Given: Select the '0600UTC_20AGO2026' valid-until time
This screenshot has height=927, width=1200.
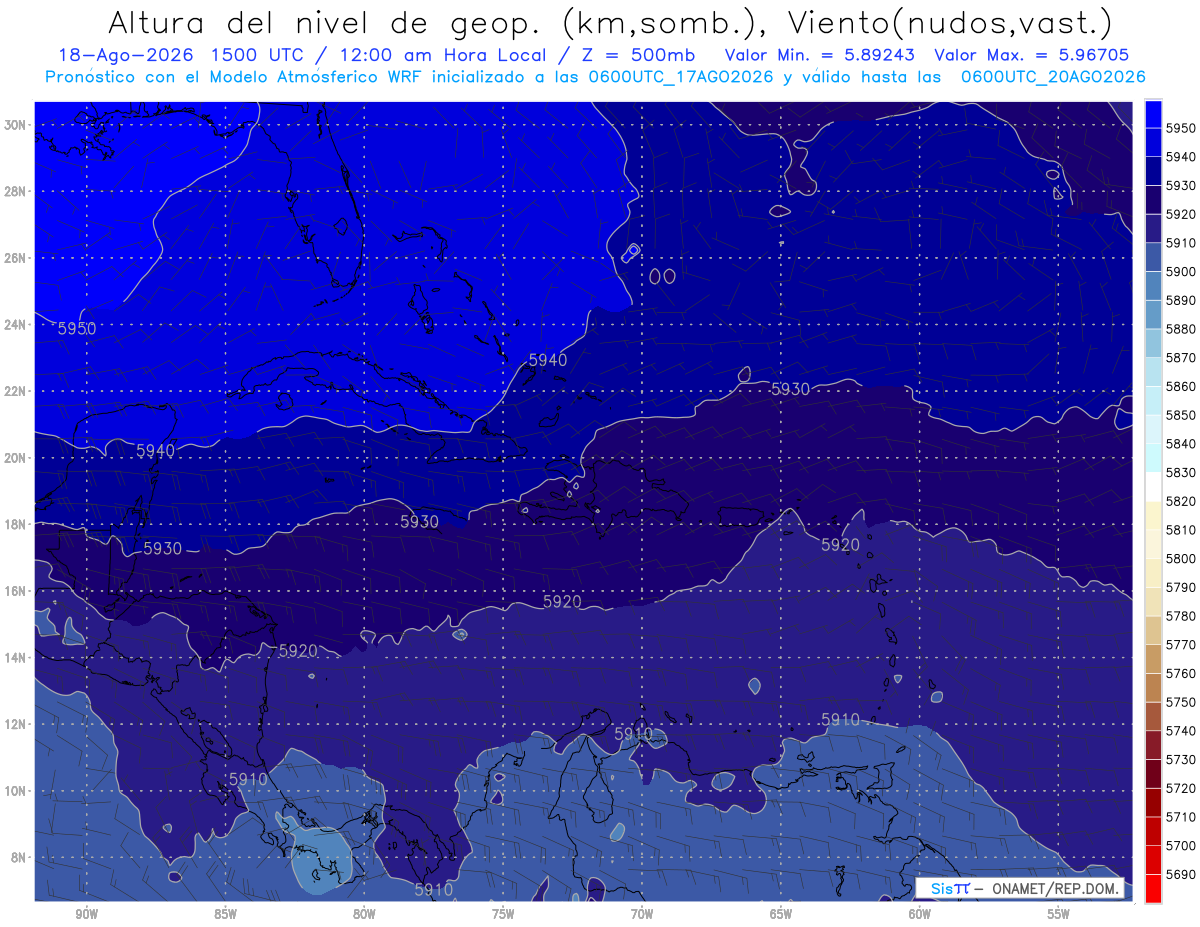Looking at the screenshot, I should [1053, 77].
